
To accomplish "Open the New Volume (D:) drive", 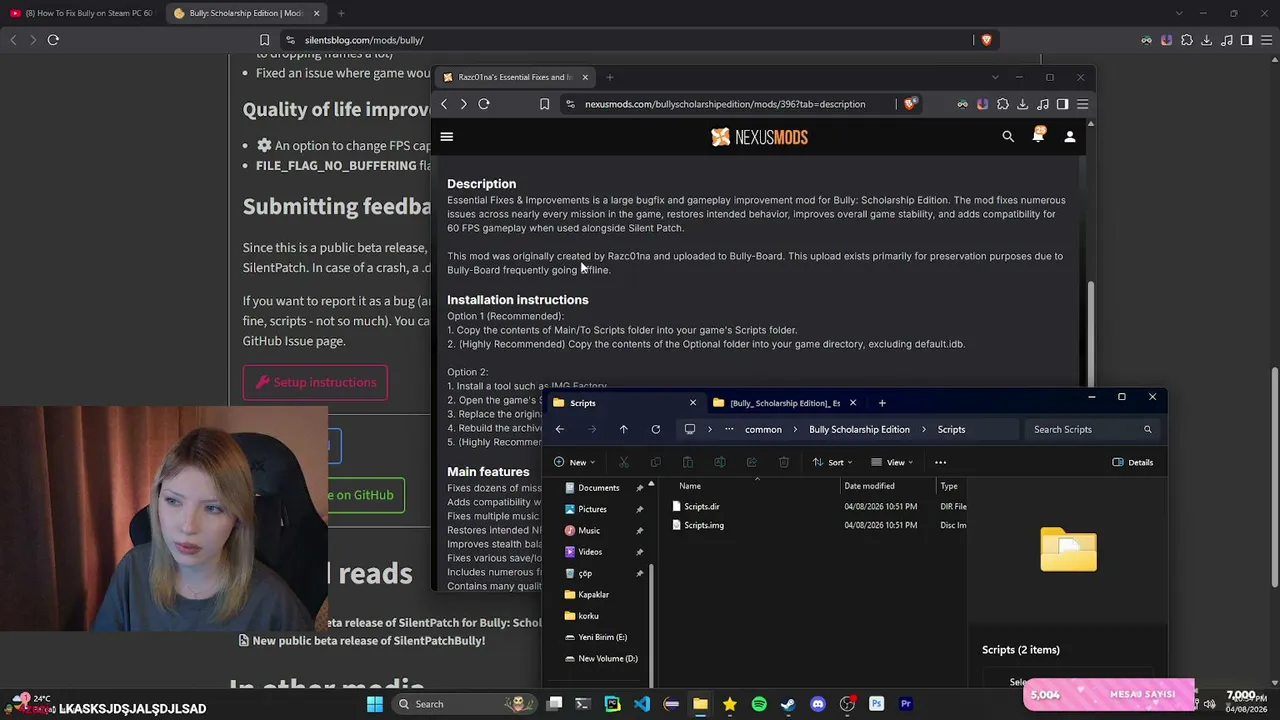I will (607, 659).
